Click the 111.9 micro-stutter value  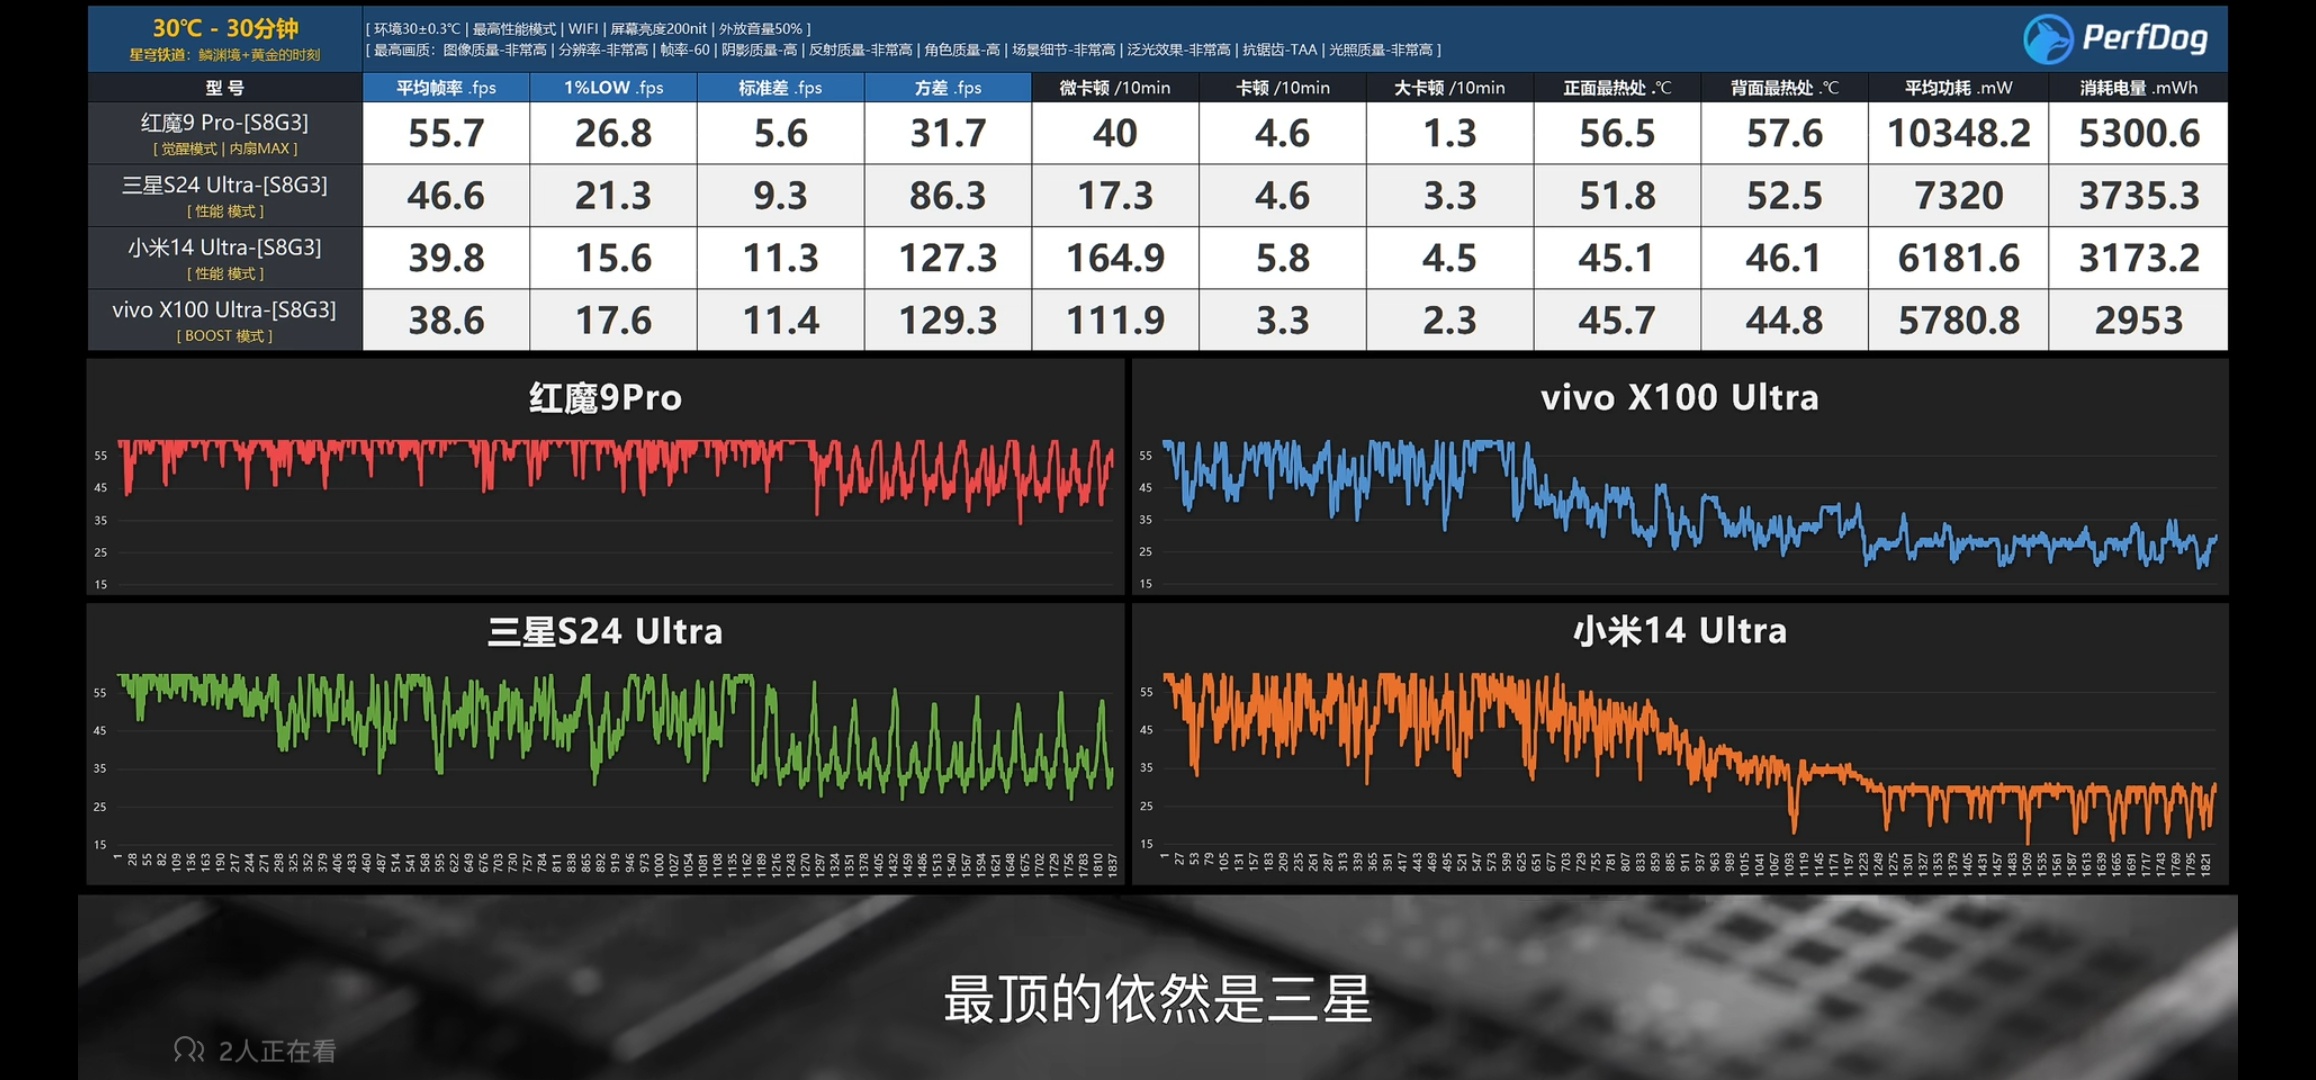click(x=1115, y=320)
